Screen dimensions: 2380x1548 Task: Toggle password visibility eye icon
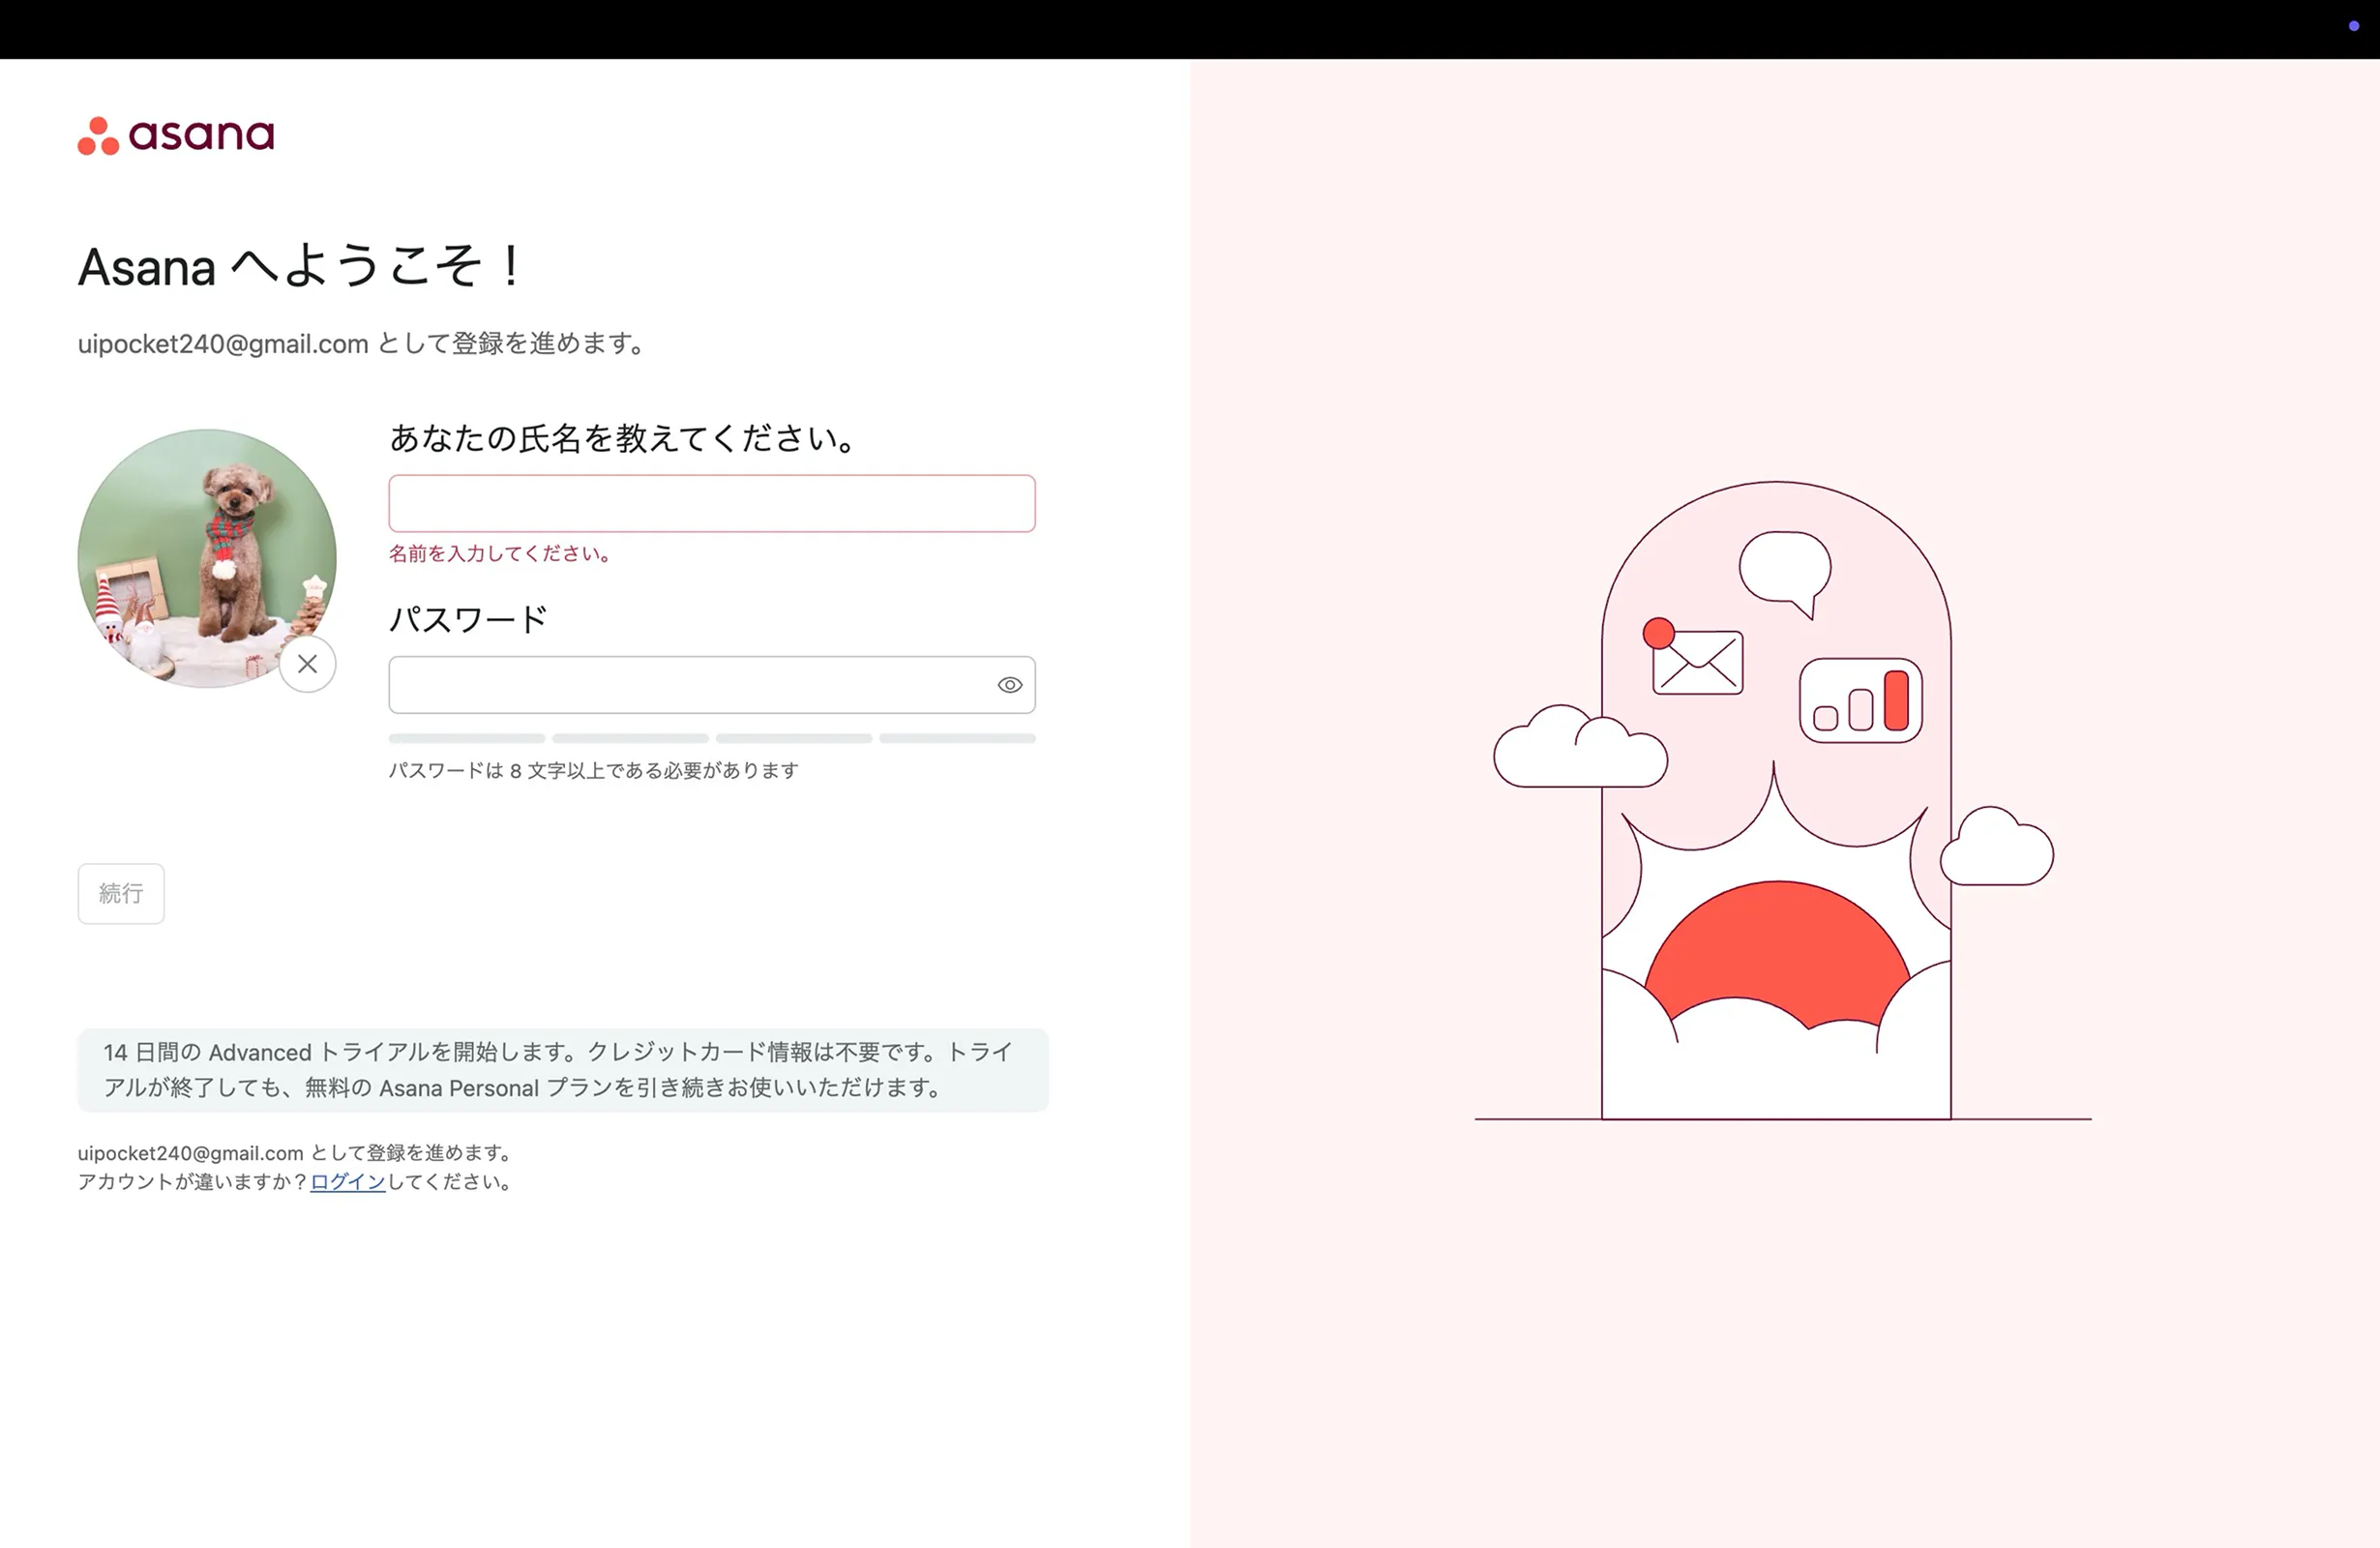coord(1010,685)
